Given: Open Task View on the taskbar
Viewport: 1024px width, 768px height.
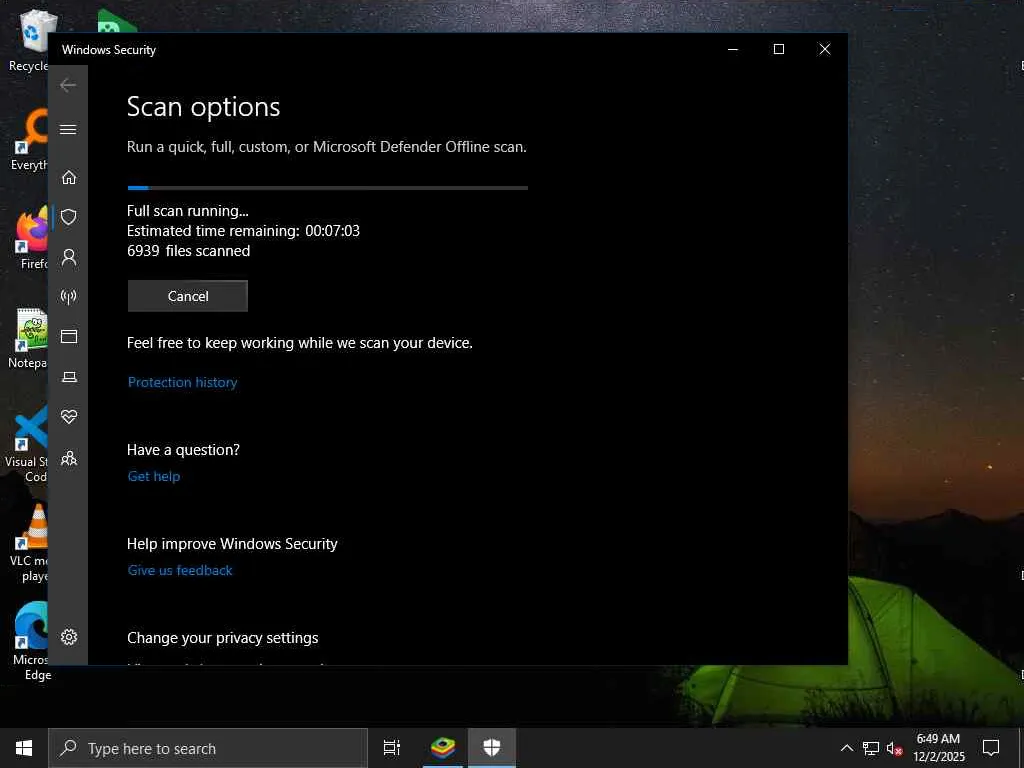Looking at the screenshot, I should [392, 748].
